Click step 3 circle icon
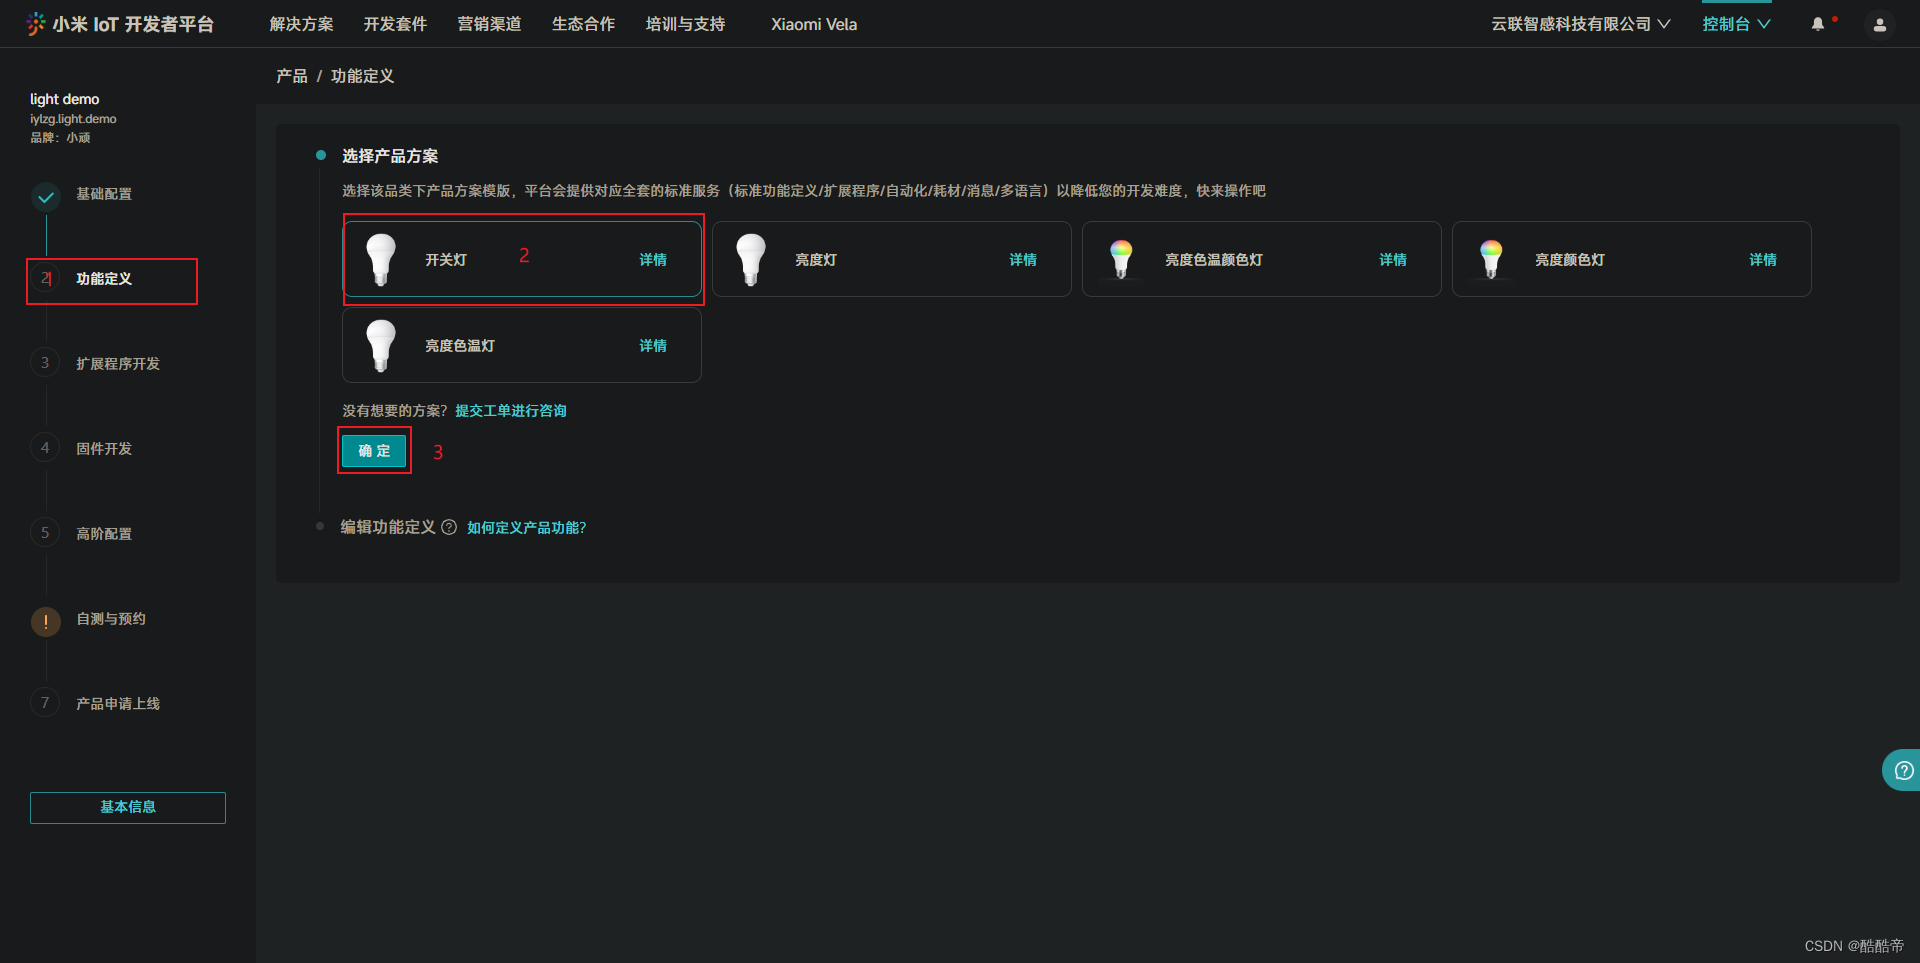 [x=45, y=363]
